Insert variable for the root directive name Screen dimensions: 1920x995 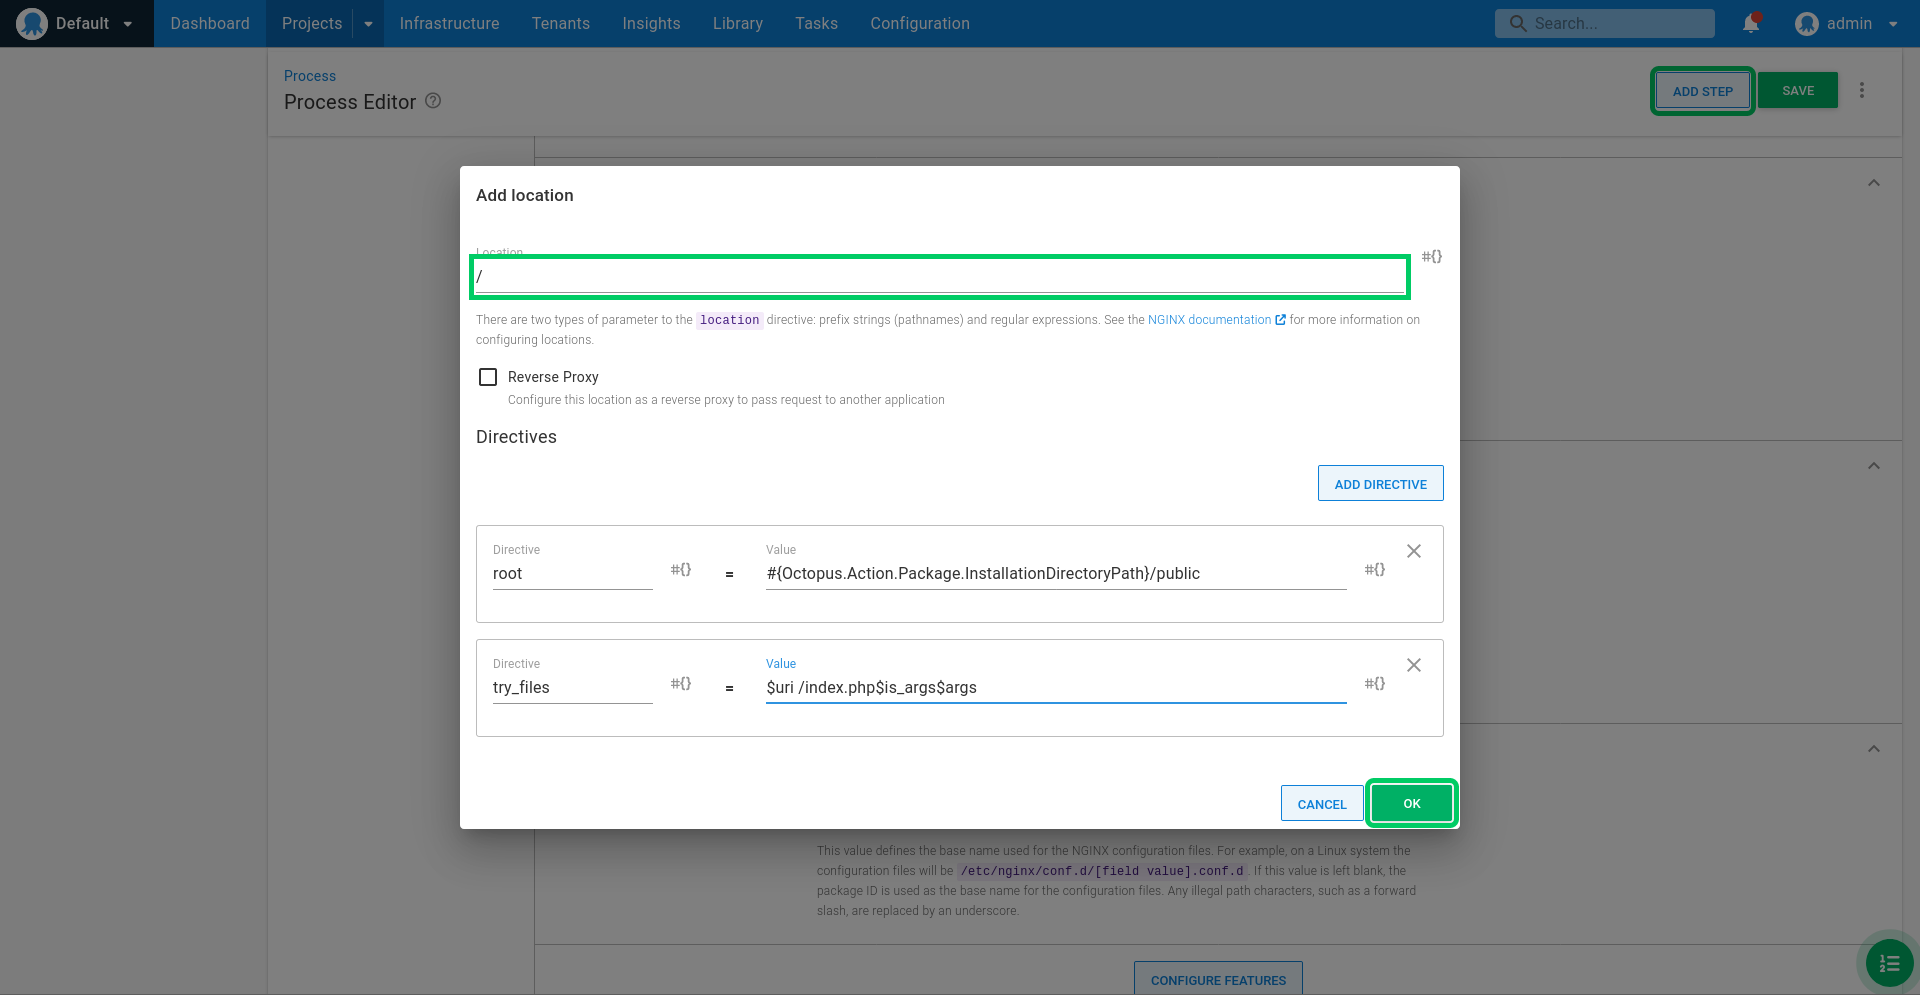coord(681,570)
